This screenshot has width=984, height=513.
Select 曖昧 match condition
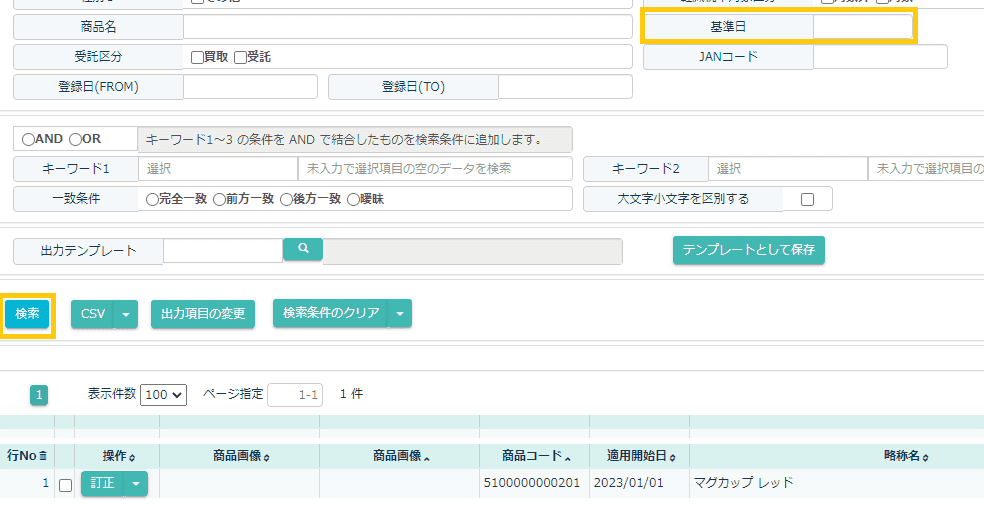tap(353, 200)
